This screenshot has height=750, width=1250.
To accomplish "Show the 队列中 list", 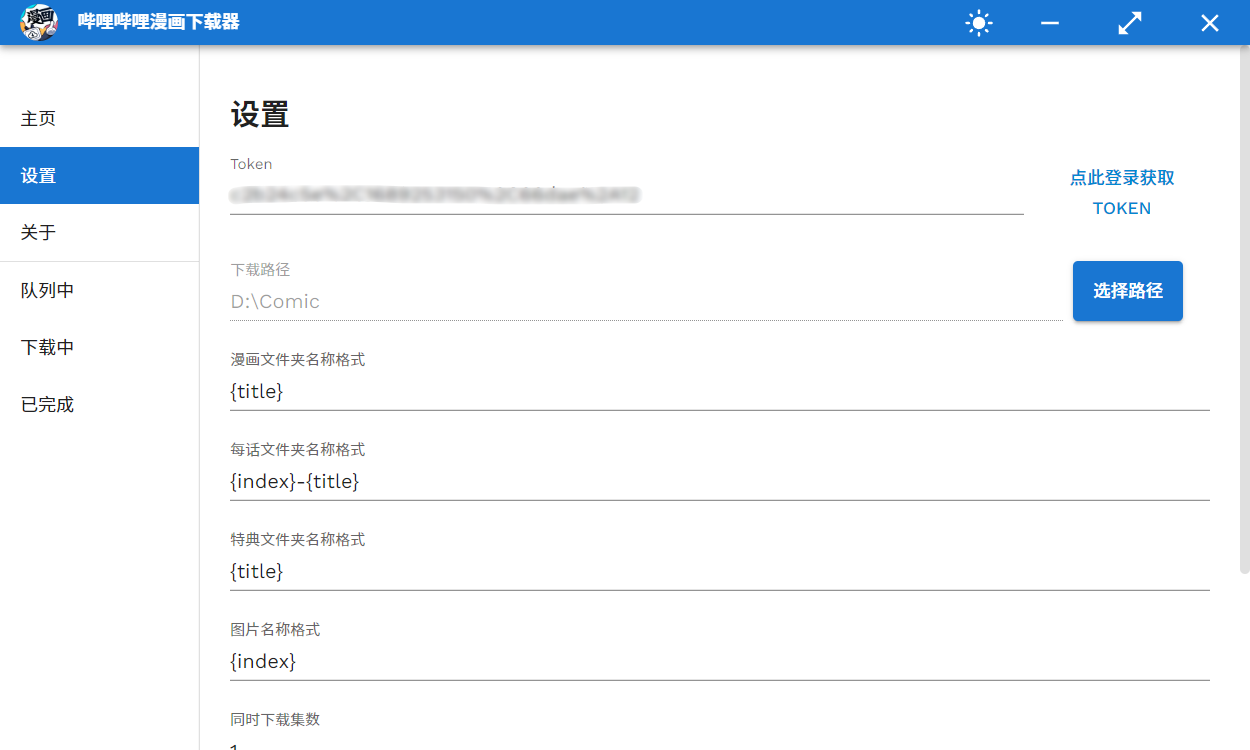I will click(99, 291).
